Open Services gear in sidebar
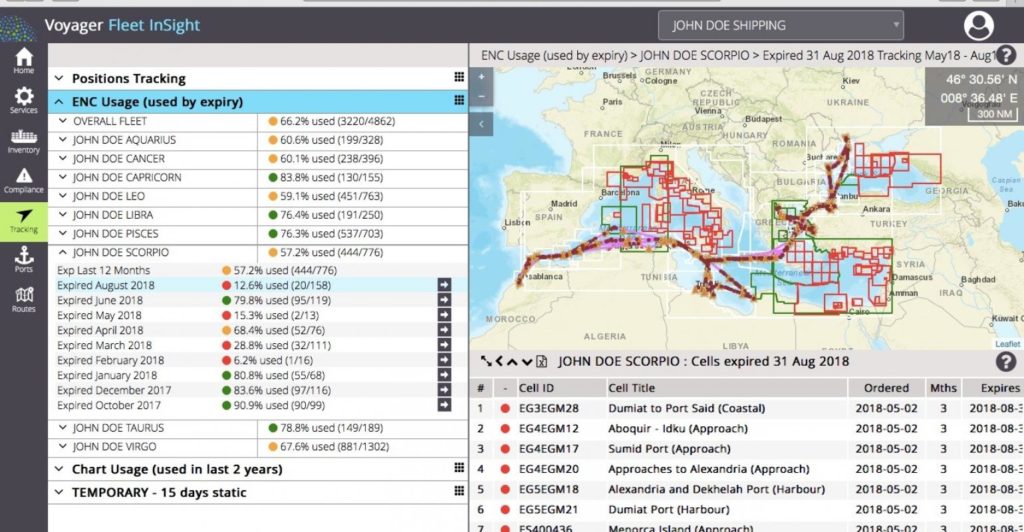This screenshot has width=1024, height=532. [24, 101]
